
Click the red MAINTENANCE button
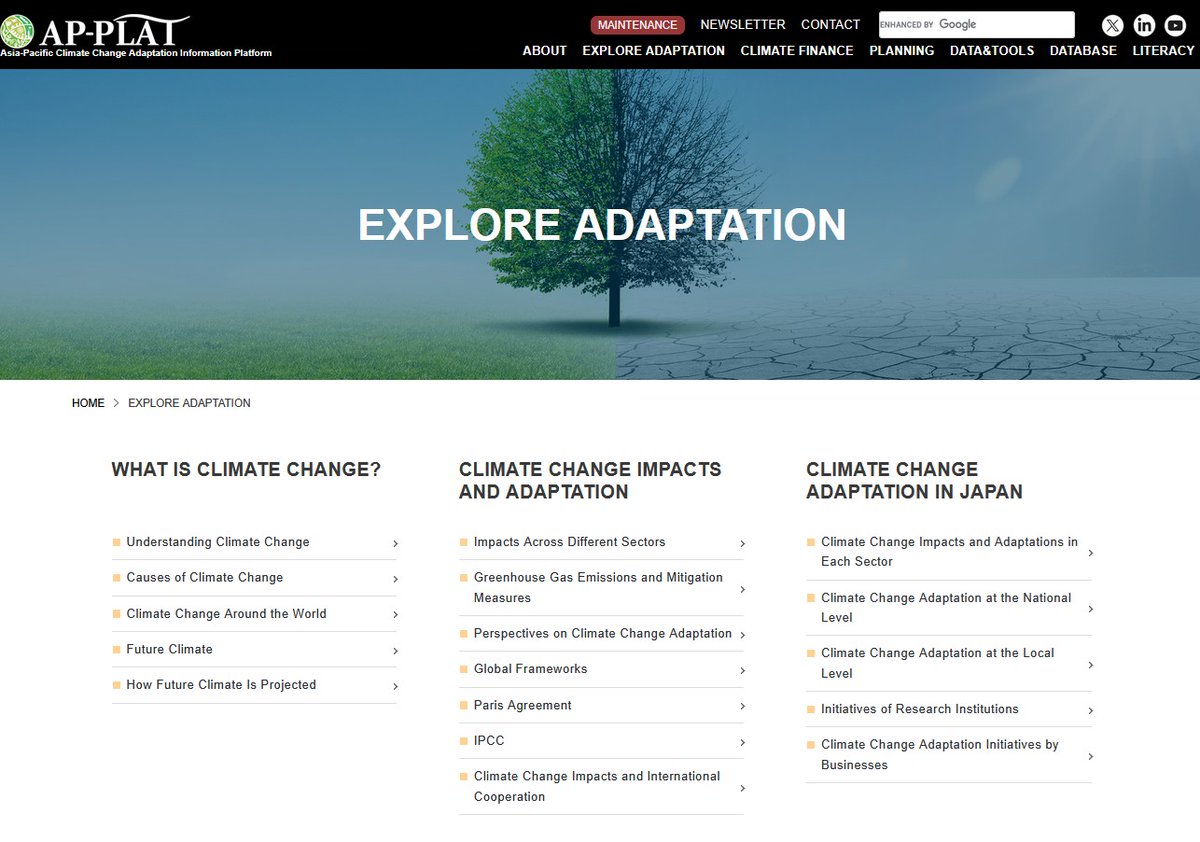click(638, 25)
